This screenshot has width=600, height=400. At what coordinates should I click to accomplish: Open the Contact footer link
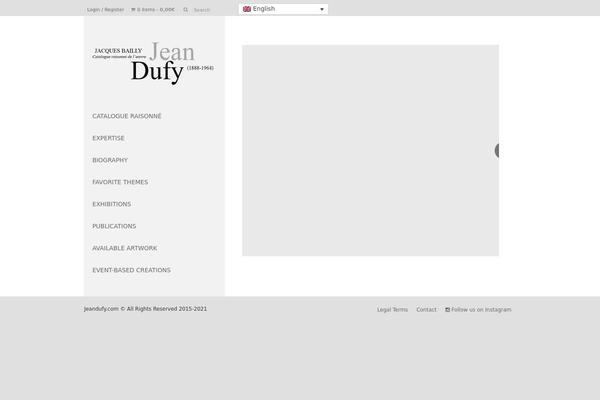(426, 310)
